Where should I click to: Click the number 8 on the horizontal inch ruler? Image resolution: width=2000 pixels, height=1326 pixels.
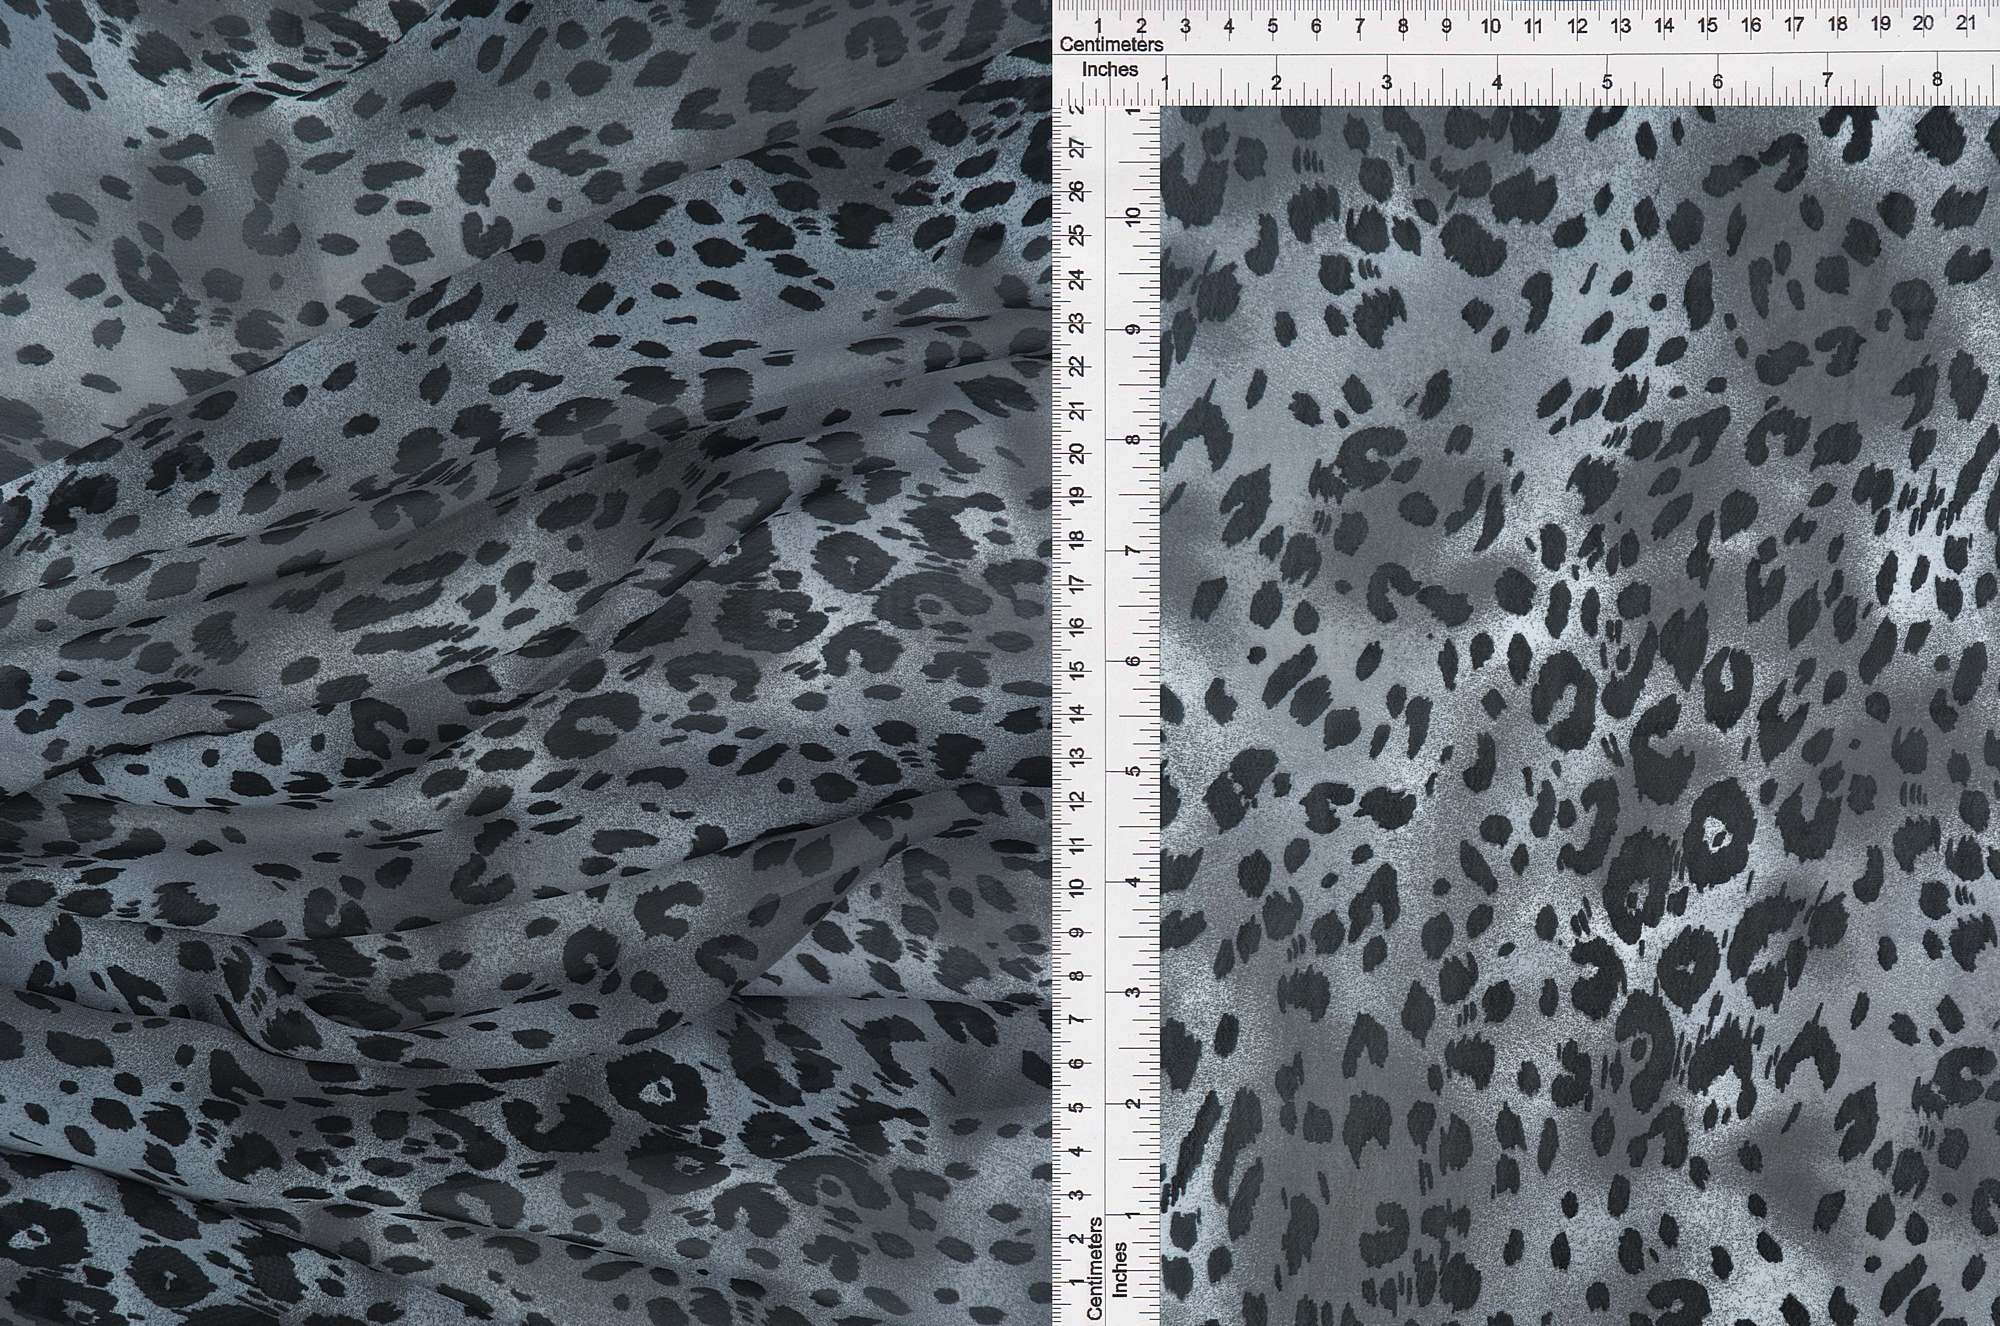point(1937,80)
